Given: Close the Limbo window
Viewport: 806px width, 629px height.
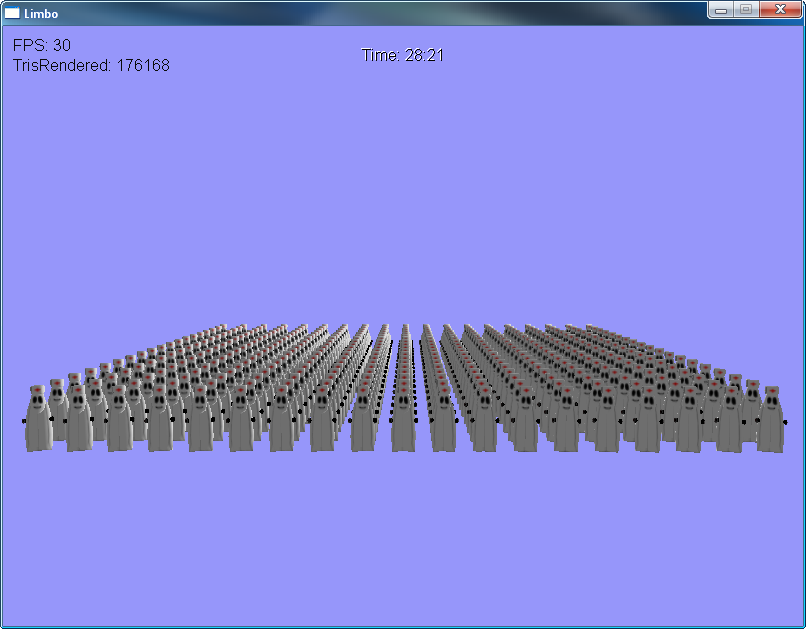Looking at the screenshot, I should coord(779,9).
